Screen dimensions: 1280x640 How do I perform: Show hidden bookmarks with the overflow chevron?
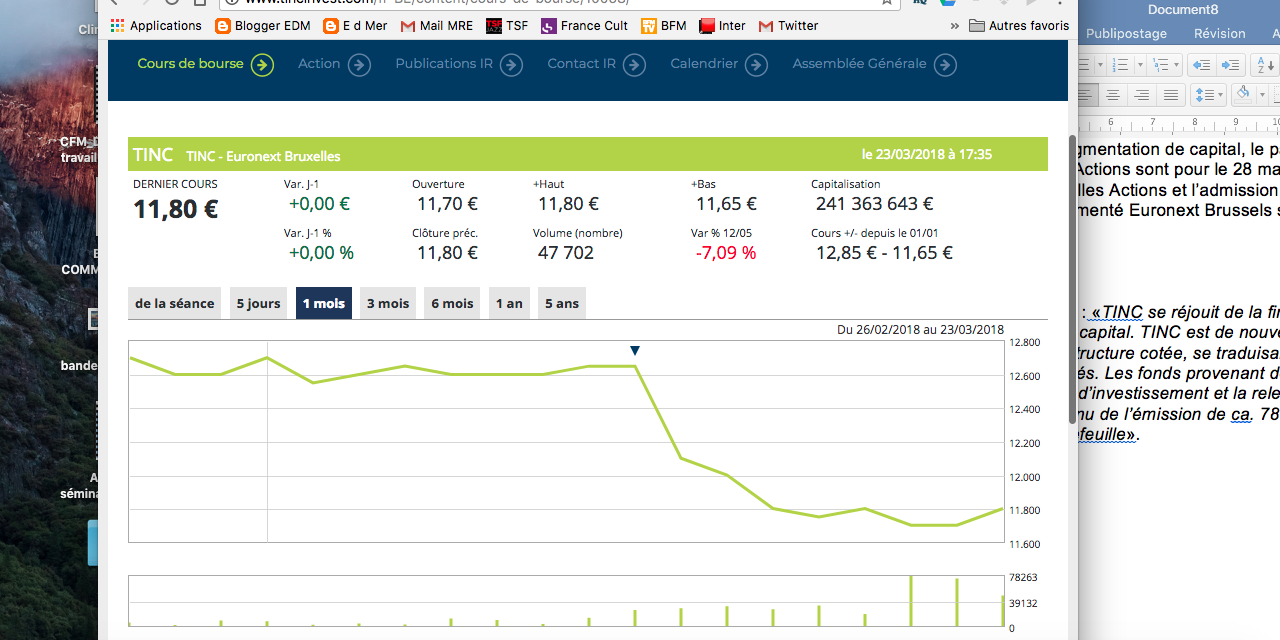pyautogui.click(x=954, y=26)
